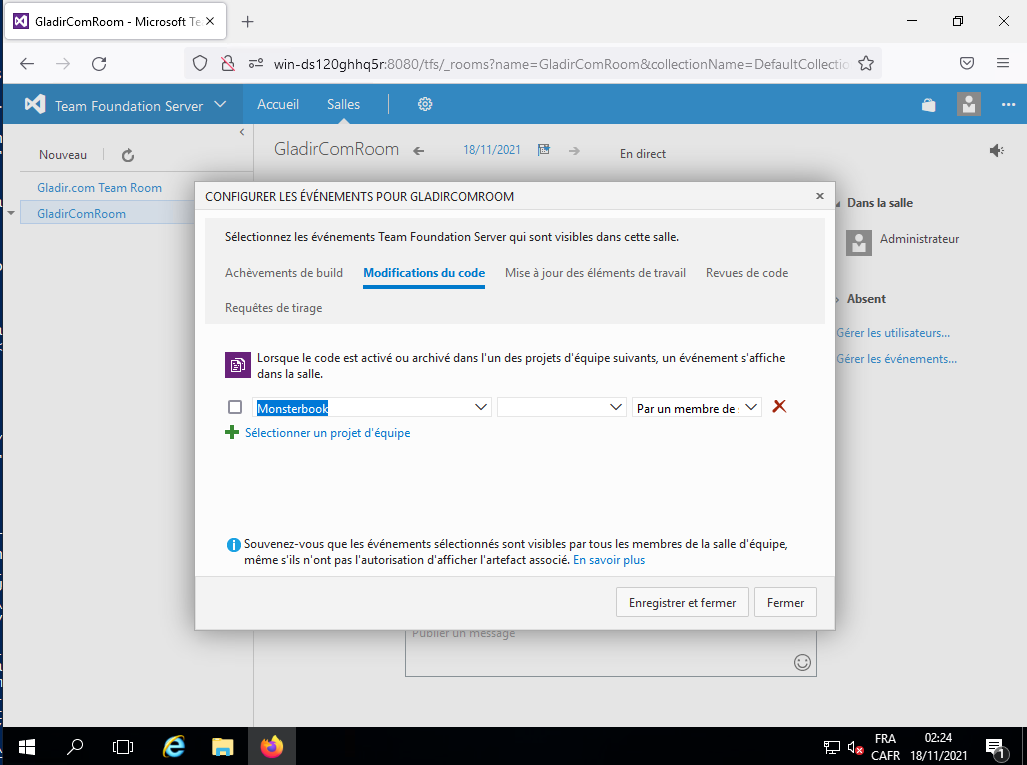The width and height of the screenshot is (1027, 765).
Task: Switch to Revues de code tab
Action: click(747, 273)
